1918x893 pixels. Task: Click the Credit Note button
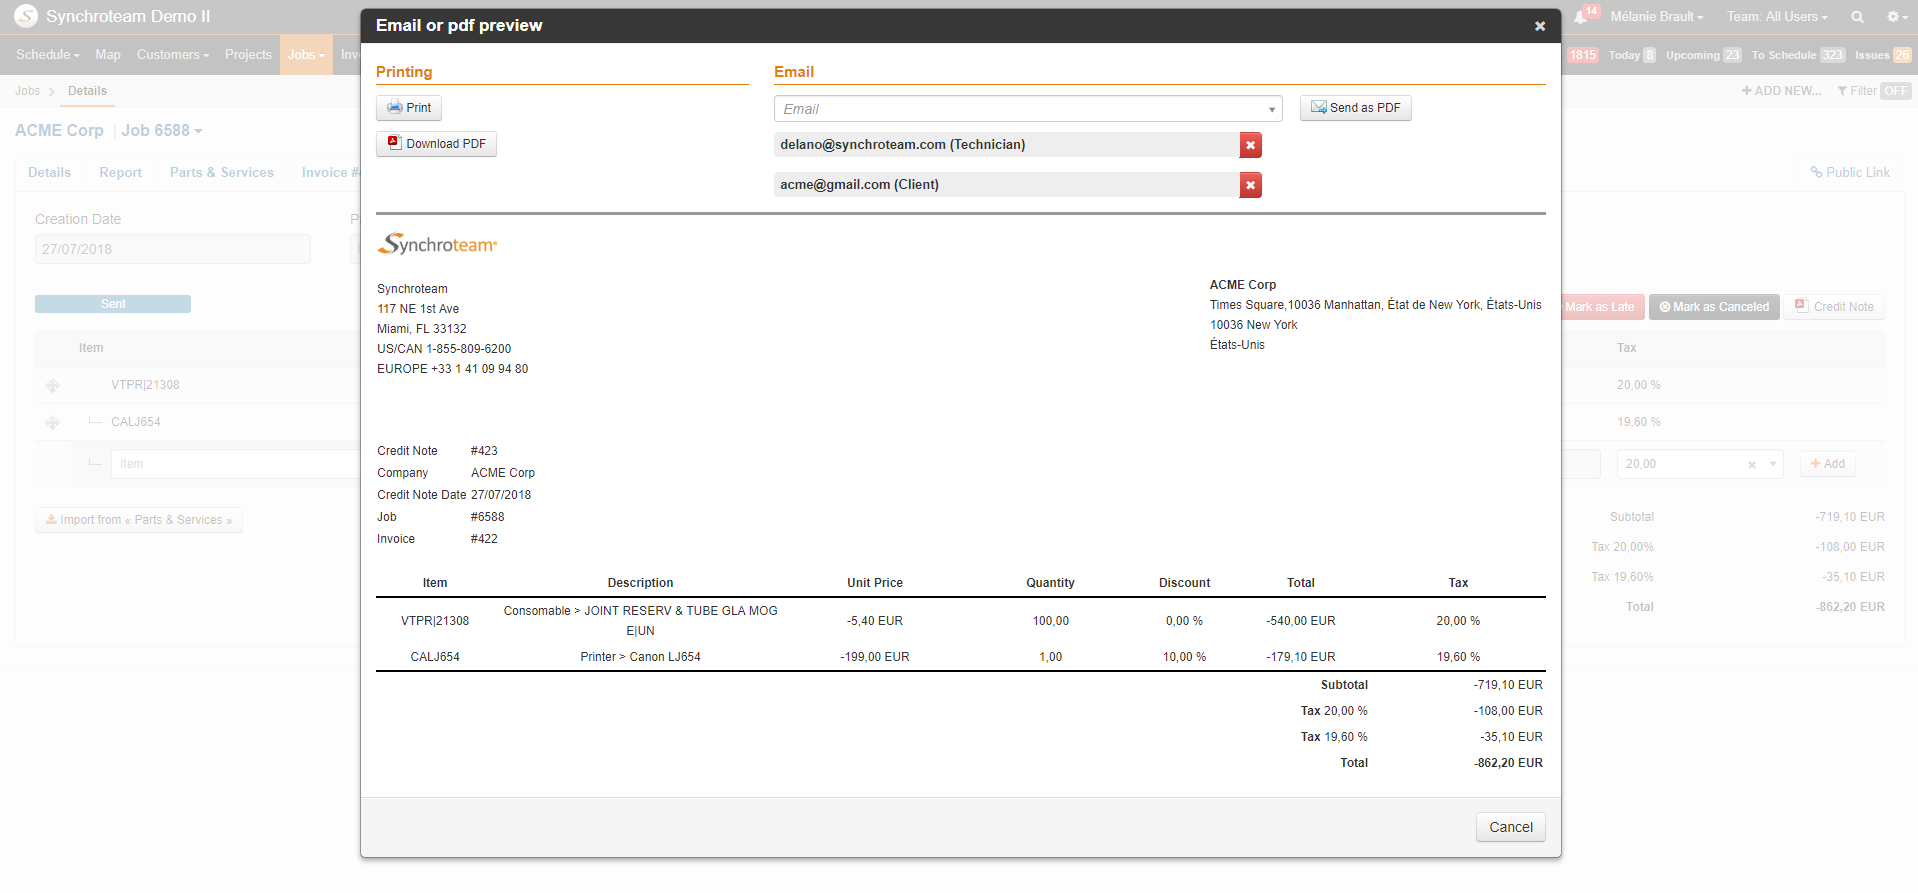tap(1834, 307)
